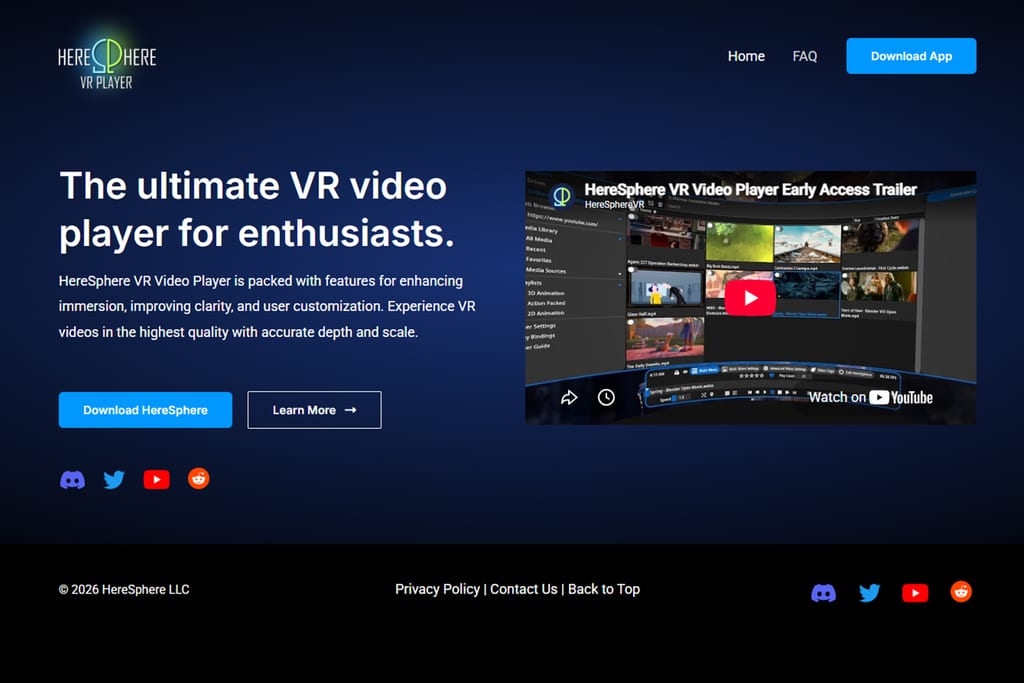This screenshot has height=683, width=1024.
Task: Play the Early Access Trailer video
Action: pyautogui.click(x=750, y=298)
